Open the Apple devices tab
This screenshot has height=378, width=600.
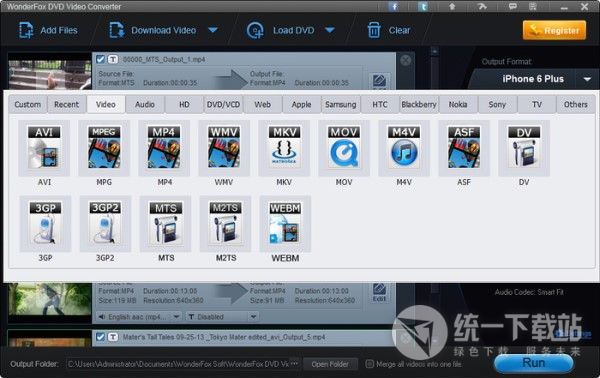click(302, 104)
